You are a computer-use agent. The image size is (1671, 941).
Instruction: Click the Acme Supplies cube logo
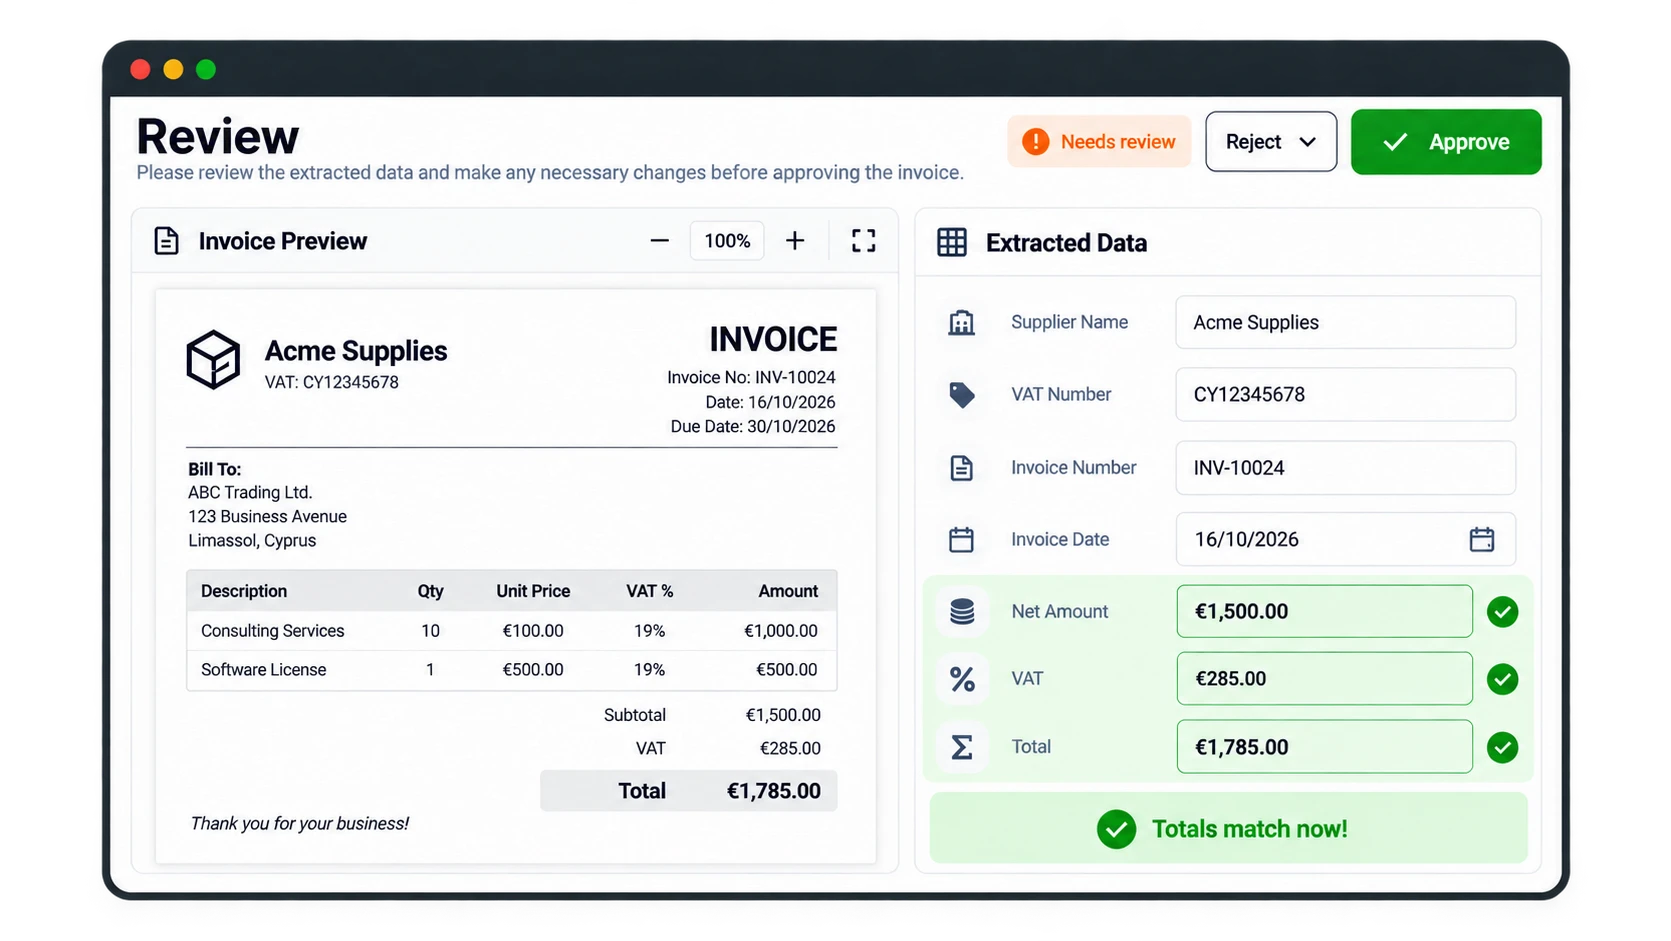(213, 360)
